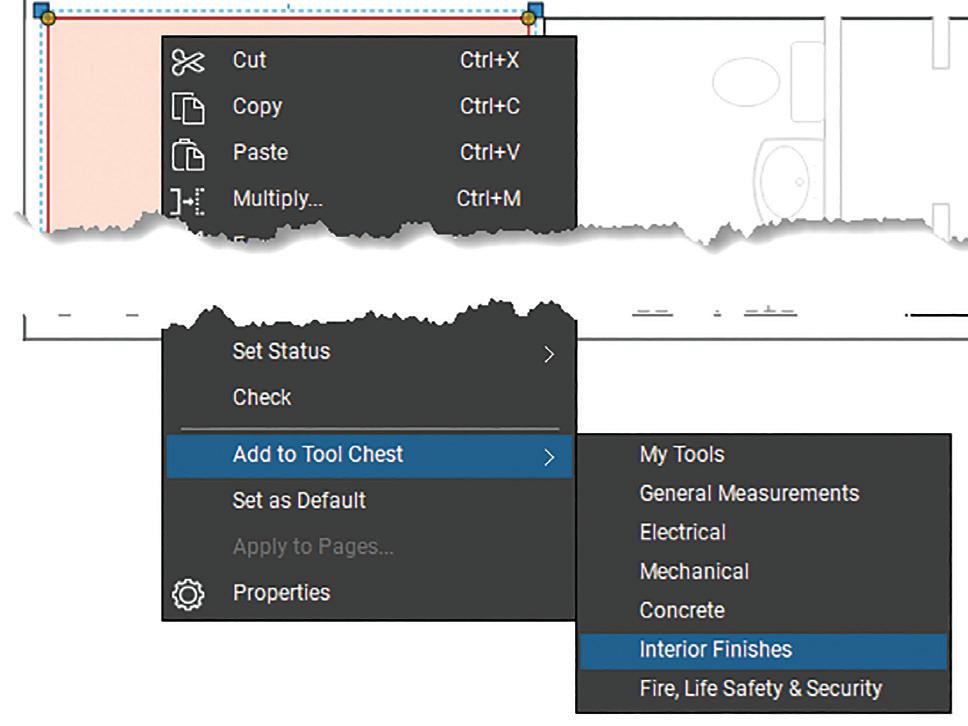Click the Multiply icon
This screenshot has height=726, width=968.
click(x=187, y=199)
